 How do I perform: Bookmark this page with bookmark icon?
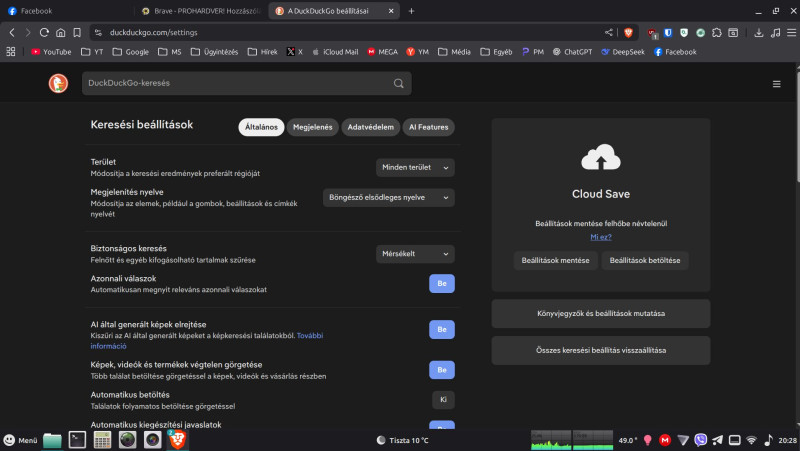point(77,32)
